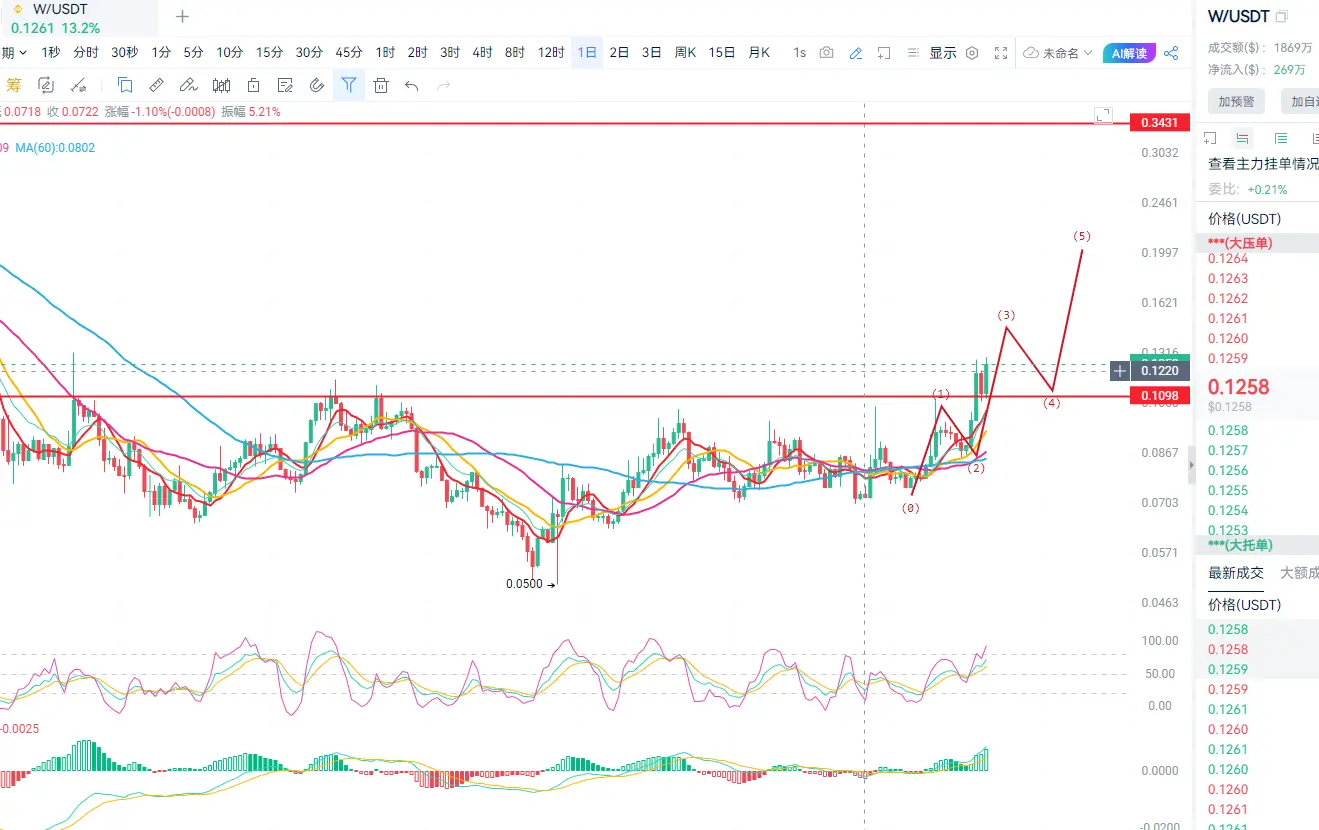Viewport: 1319px width, 830px height.
Task: Select the active 1日 timeframe
Action: 587,53
